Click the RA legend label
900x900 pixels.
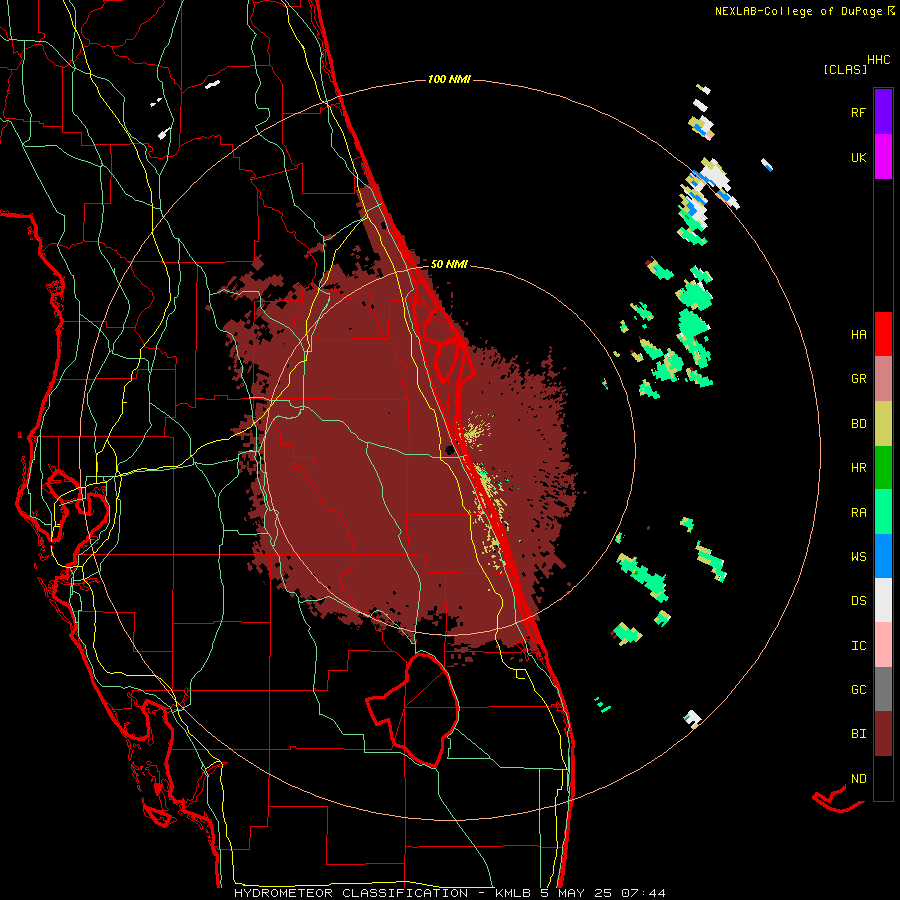coord(858,513)
